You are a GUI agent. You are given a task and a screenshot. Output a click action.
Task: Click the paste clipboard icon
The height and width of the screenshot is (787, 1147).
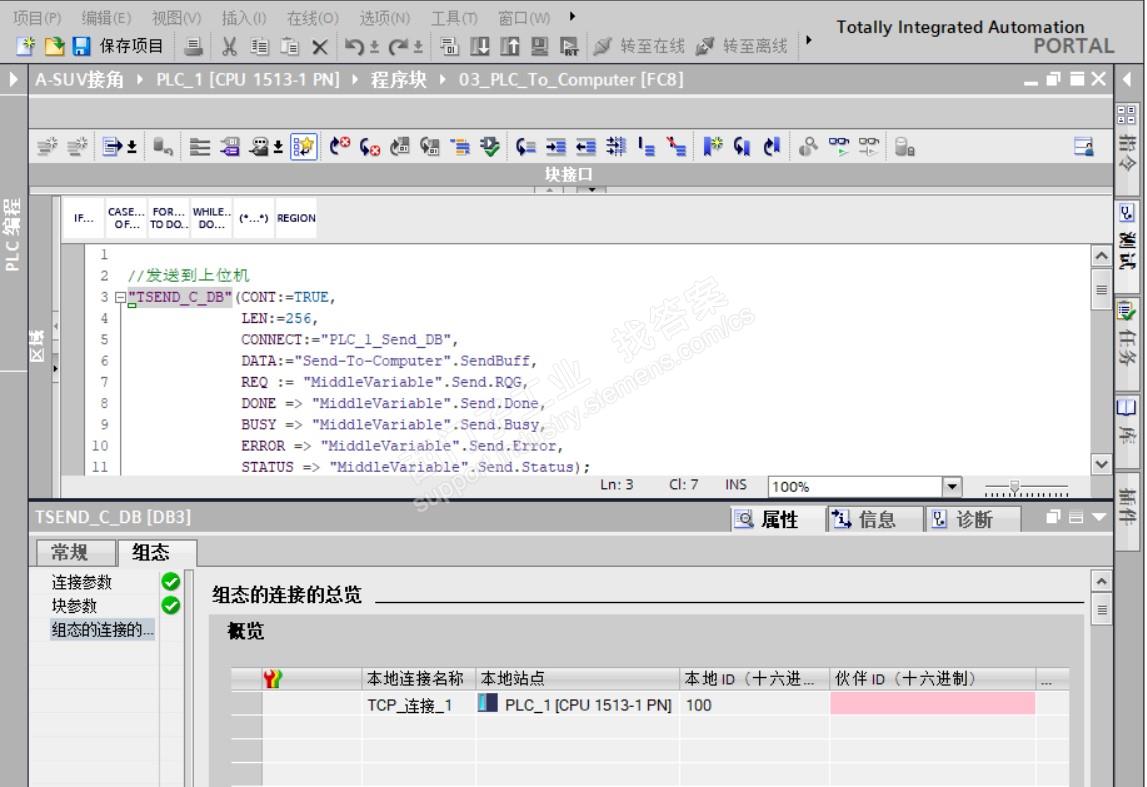coord(290,47)
